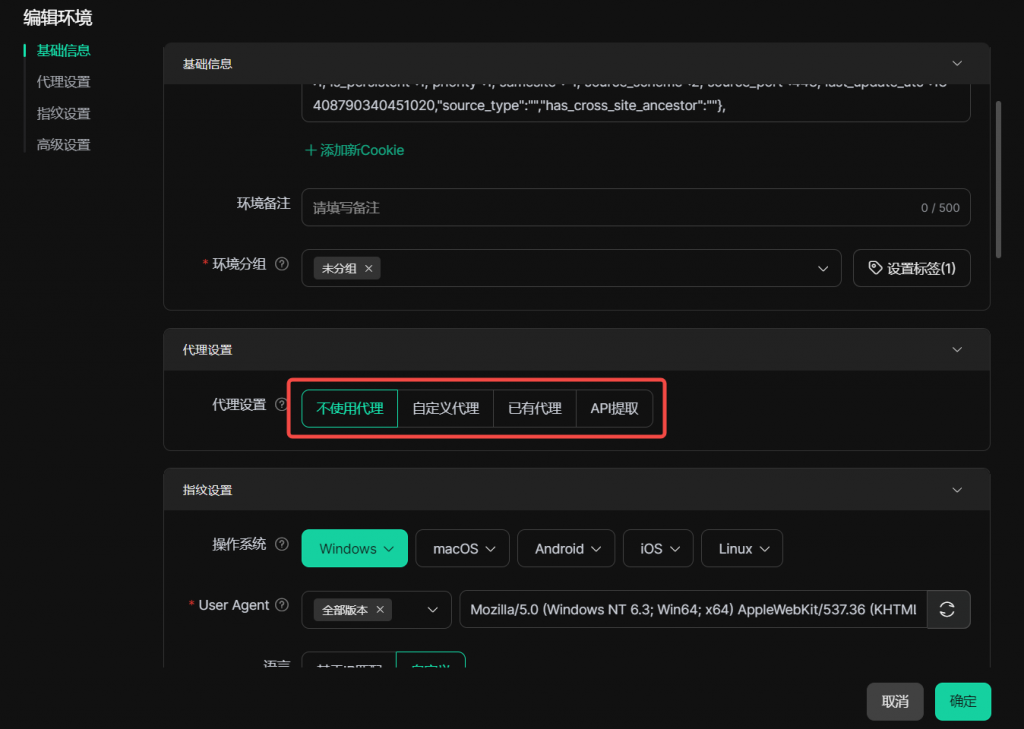Image resolution: width=1024 pixels, height=729 pixels.
Task: Remove the 全部版本 tag with x
Action: coord(380,609)
